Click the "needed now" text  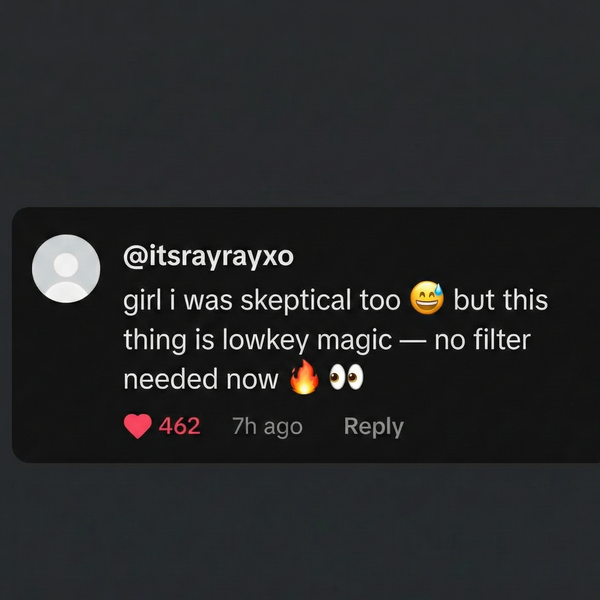pyautogui.click(x=200, y=380)
